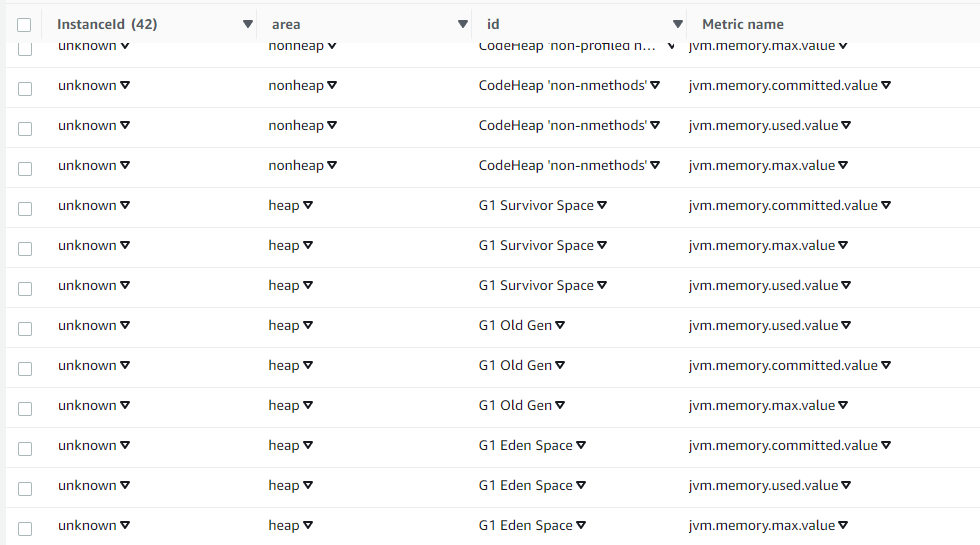This screenshot has height=545, width=980.
Task: Expand the heap dropdown in Eden Space committed row
Action: pyautogui.click(x=308, y=445)
